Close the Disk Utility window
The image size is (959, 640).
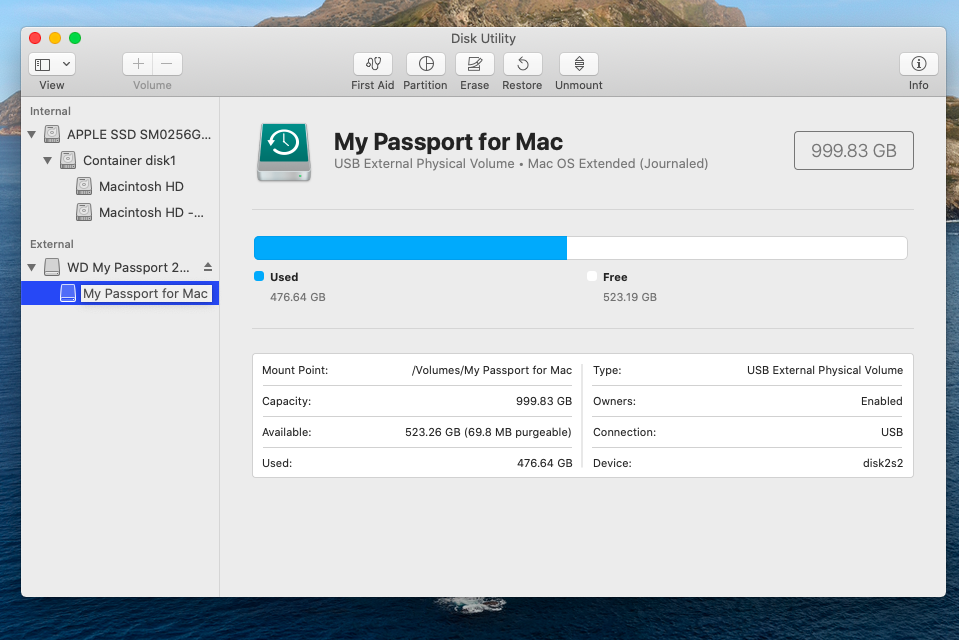click(x=35, y=38)
